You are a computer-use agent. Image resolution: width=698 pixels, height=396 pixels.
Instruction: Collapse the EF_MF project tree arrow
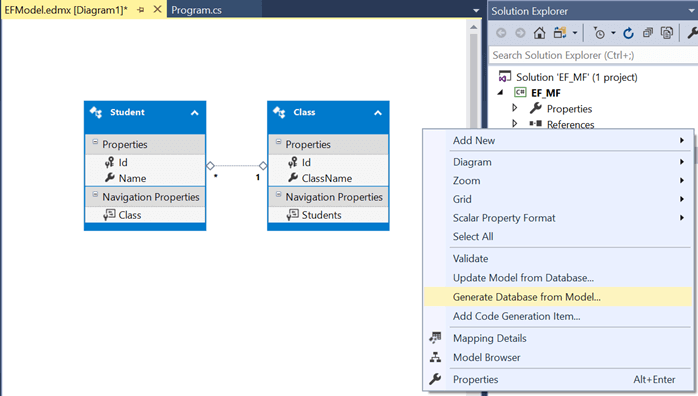[501, 93]
